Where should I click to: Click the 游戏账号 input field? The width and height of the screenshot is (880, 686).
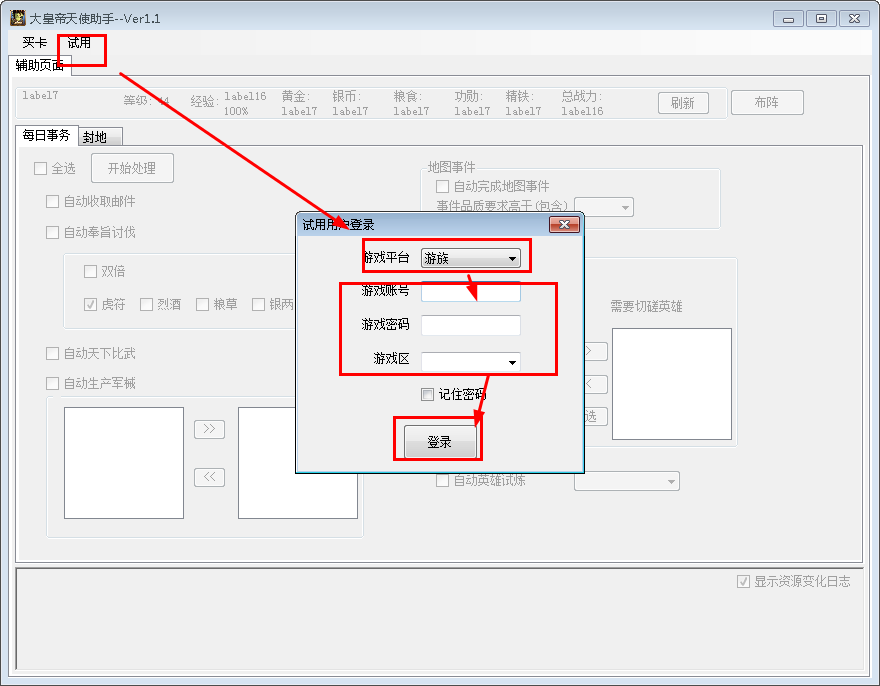pyautogui.click(x=470, y=292)
